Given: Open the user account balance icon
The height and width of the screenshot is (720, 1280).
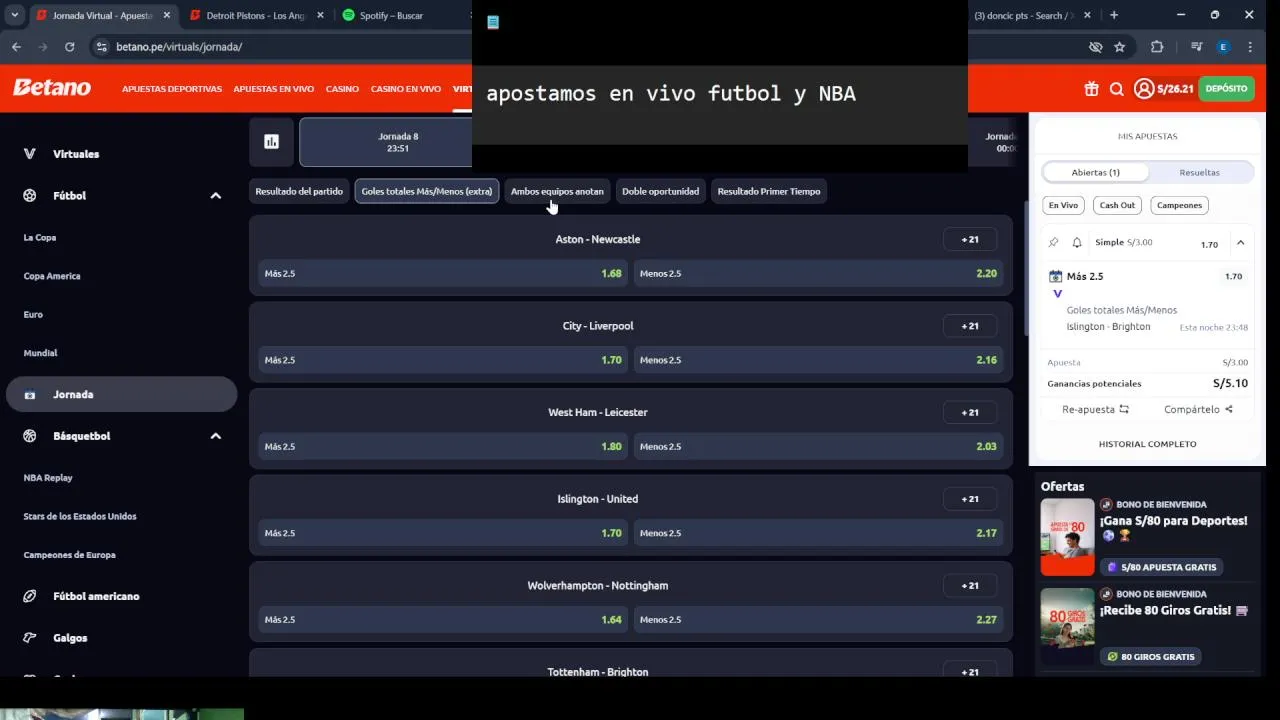Looking at the screenshot, I should point(1144,89).
